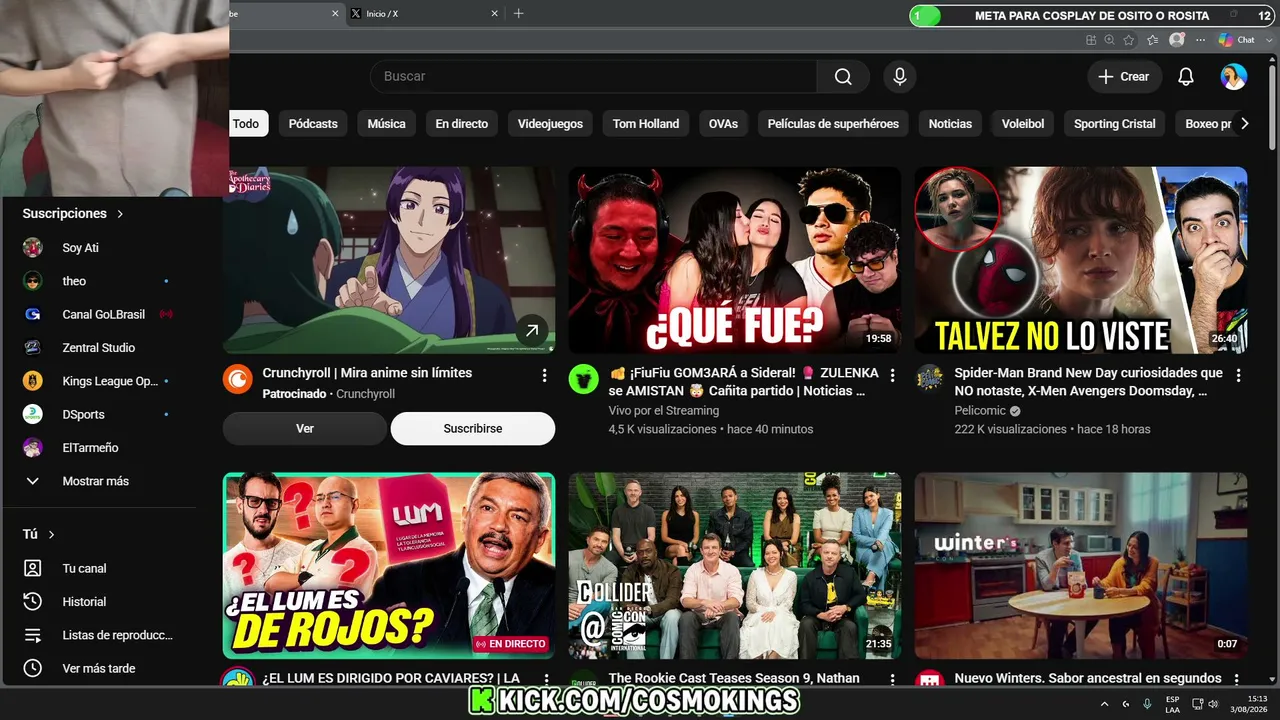The width and height of the screenshot is (1280, 720).
Task: Open the Winter's ad video thumbnail
Action: pyautogui.click(x=1081, y=566)
